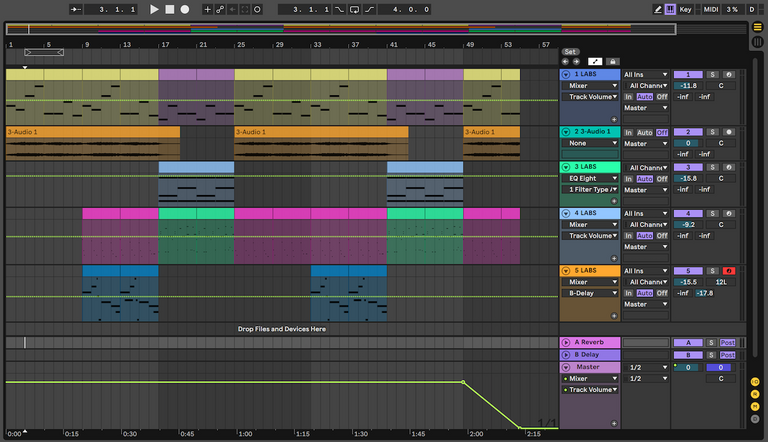Toggle the Punch-In switch icon

pos(339,9)
